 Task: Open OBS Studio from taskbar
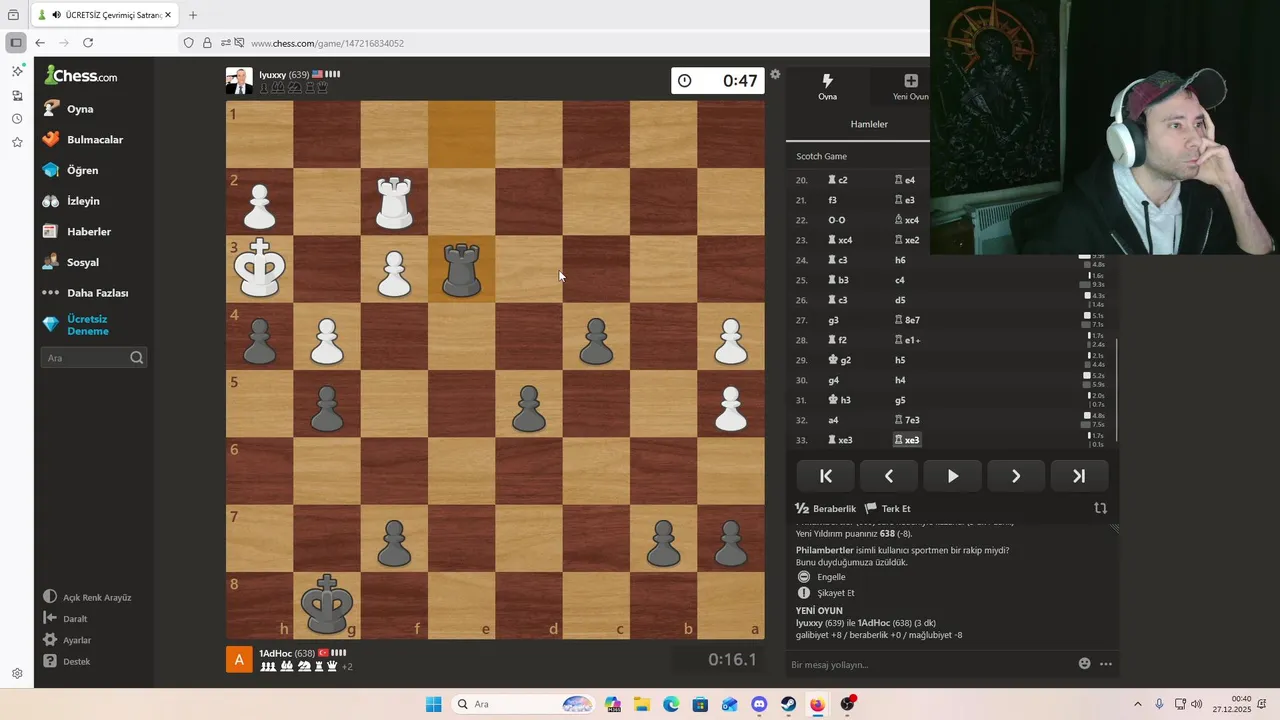pyautogui.click(x=847, y=704)
